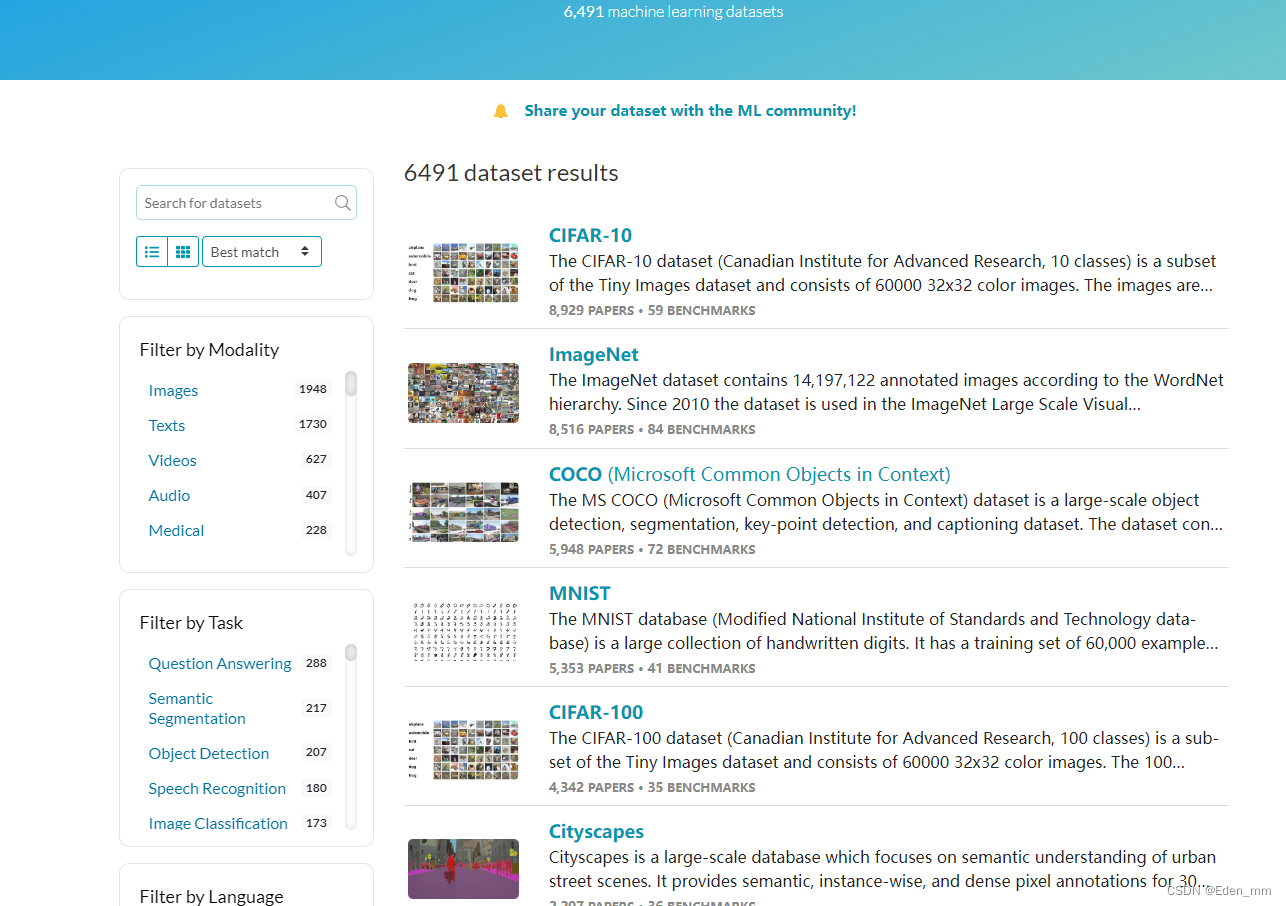
Task: Click the Cityscapes description text
Action: coord(883,869)
